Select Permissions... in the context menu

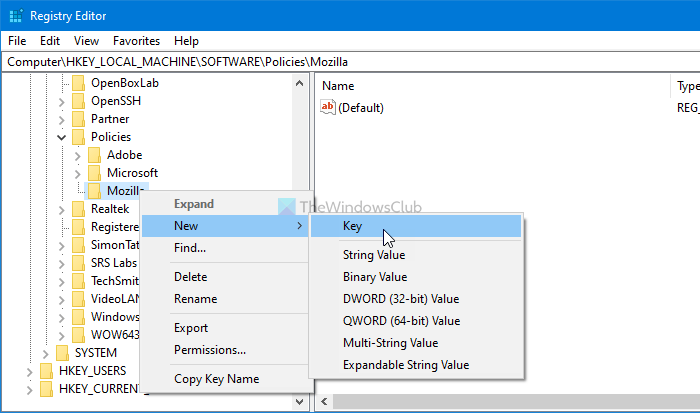coord(225,350)
